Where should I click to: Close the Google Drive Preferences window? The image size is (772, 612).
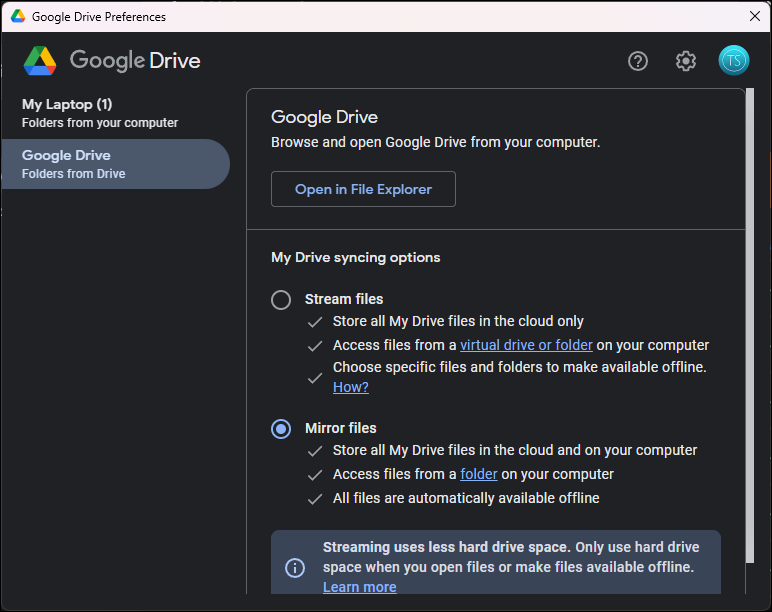[755, 16]
